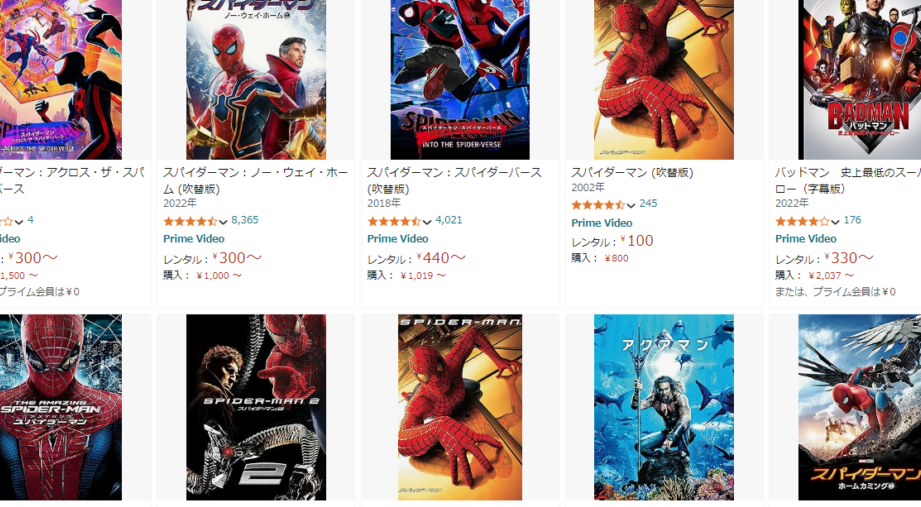Image resolution: width=921 pixels, height=507 pixels.
Task: Expand rating chevron for No Way Home
Action: pos(223,222)
